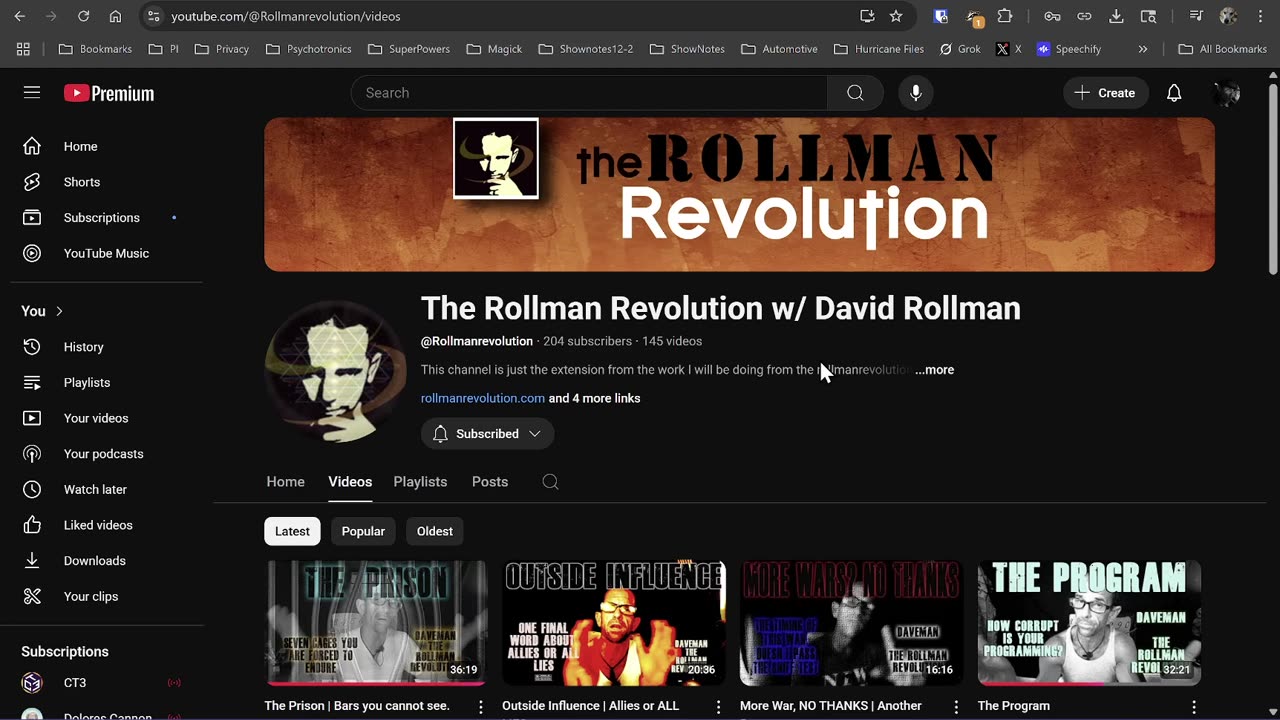Filter videos by Latest
Image resolution: width=1280 pixels, height=720 pixels.
(x=292, y=531)
